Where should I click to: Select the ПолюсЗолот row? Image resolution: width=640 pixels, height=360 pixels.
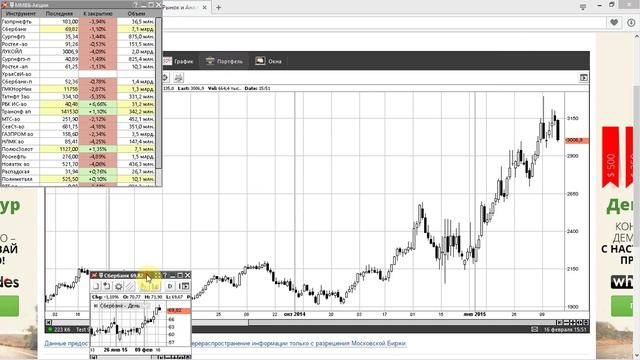pos(78,149)
